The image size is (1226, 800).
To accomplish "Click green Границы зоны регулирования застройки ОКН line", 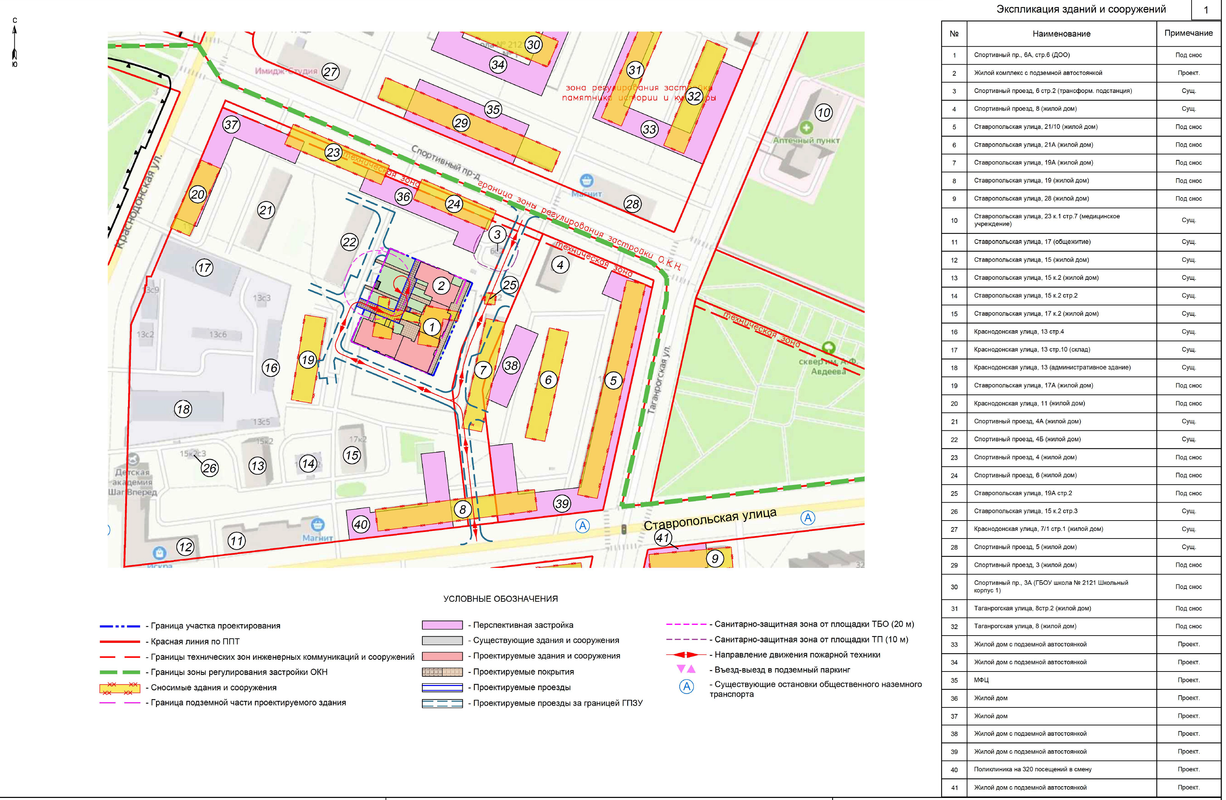I will (119, 672).
